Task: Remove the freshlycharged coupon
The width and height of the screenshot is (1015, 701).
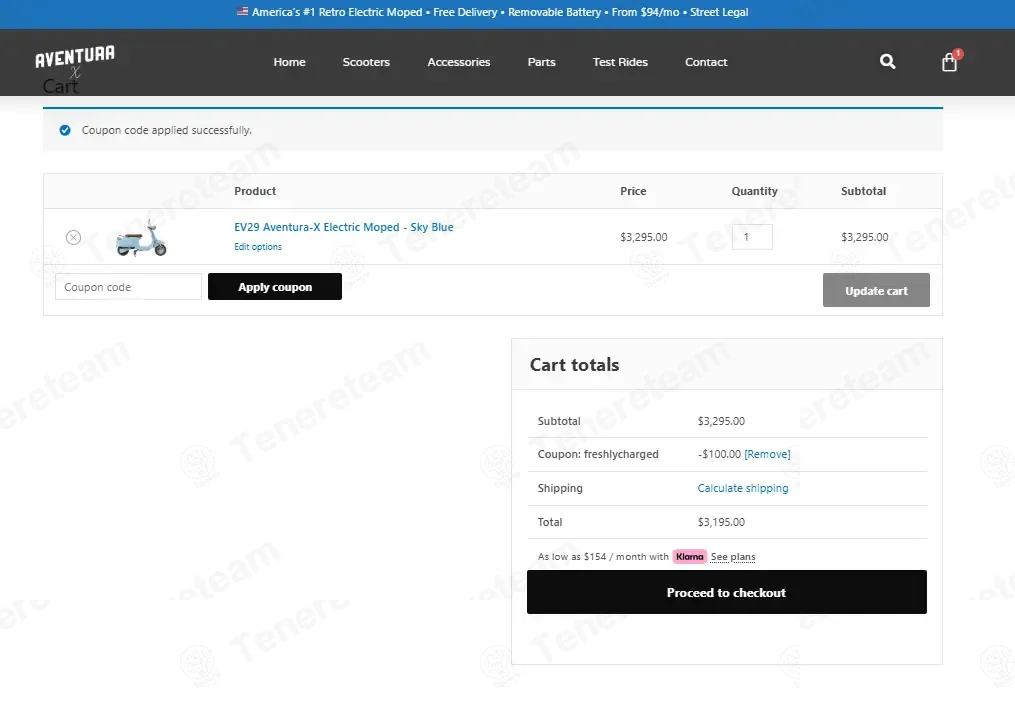Action: tap(767, 454)
